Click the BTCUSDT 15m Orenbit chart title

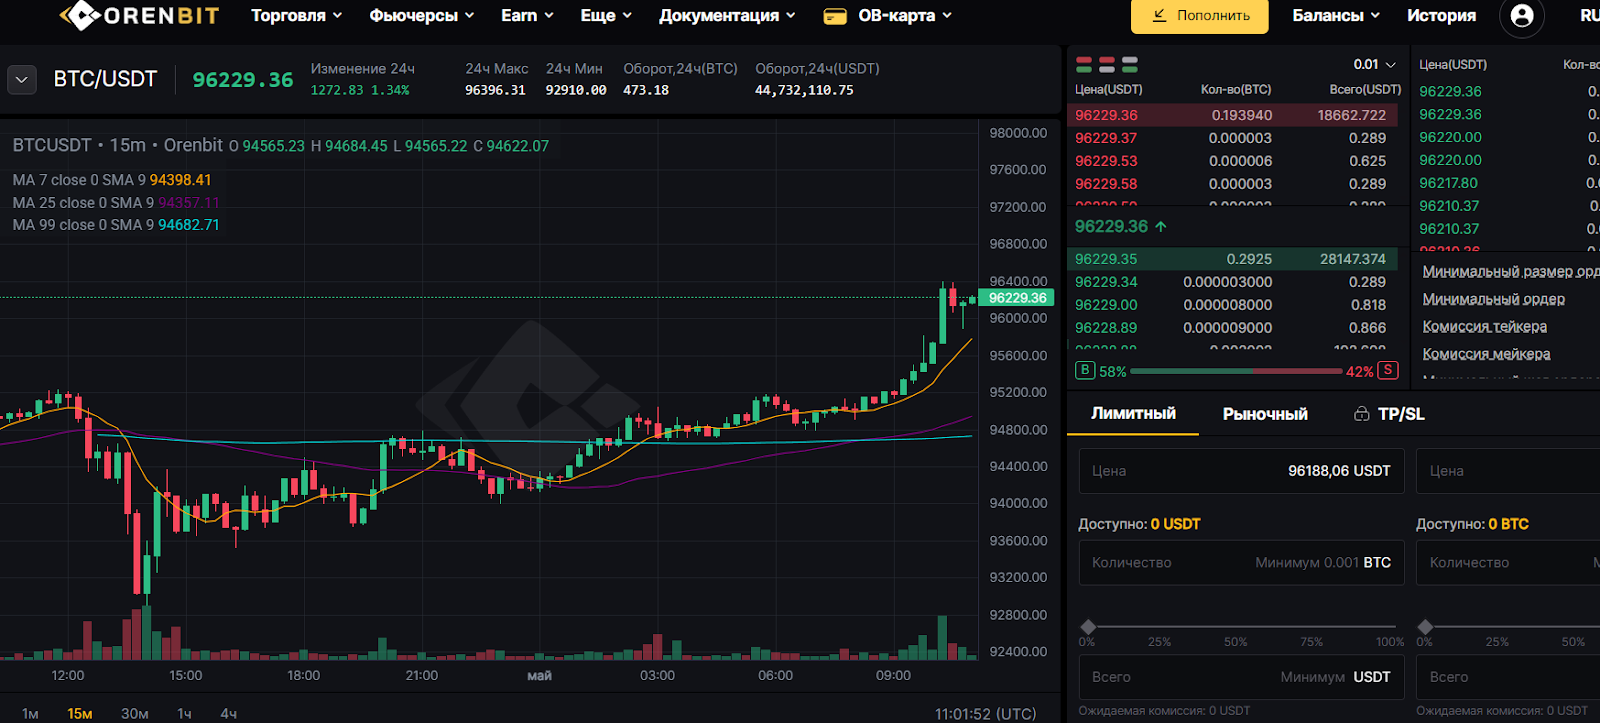coord(117,145)
